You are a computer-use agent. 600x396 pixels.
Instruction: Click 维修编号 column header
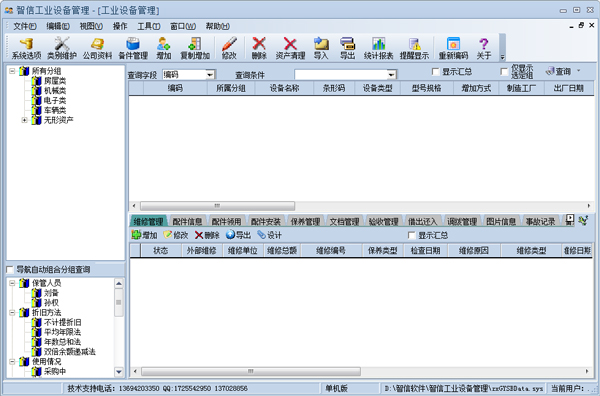331,251
